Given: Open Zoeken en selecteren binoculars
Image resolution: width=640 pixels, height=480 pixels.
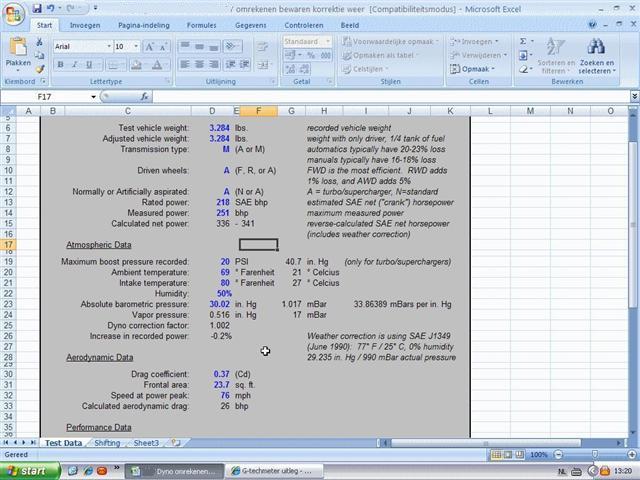Looking at the screenshot, I should pyautogui.click(x=596, y=56).
